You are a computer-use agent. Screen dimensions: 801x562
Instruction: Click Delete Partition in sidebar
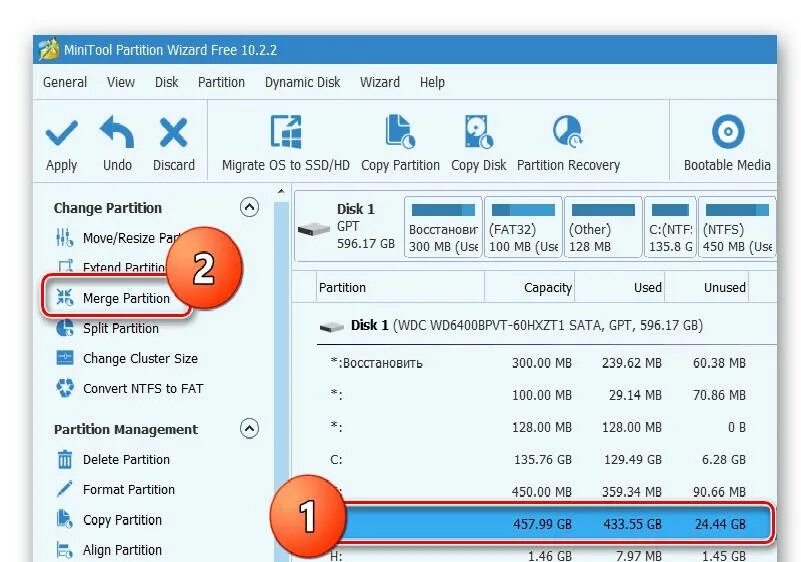(x=112, y=459)
